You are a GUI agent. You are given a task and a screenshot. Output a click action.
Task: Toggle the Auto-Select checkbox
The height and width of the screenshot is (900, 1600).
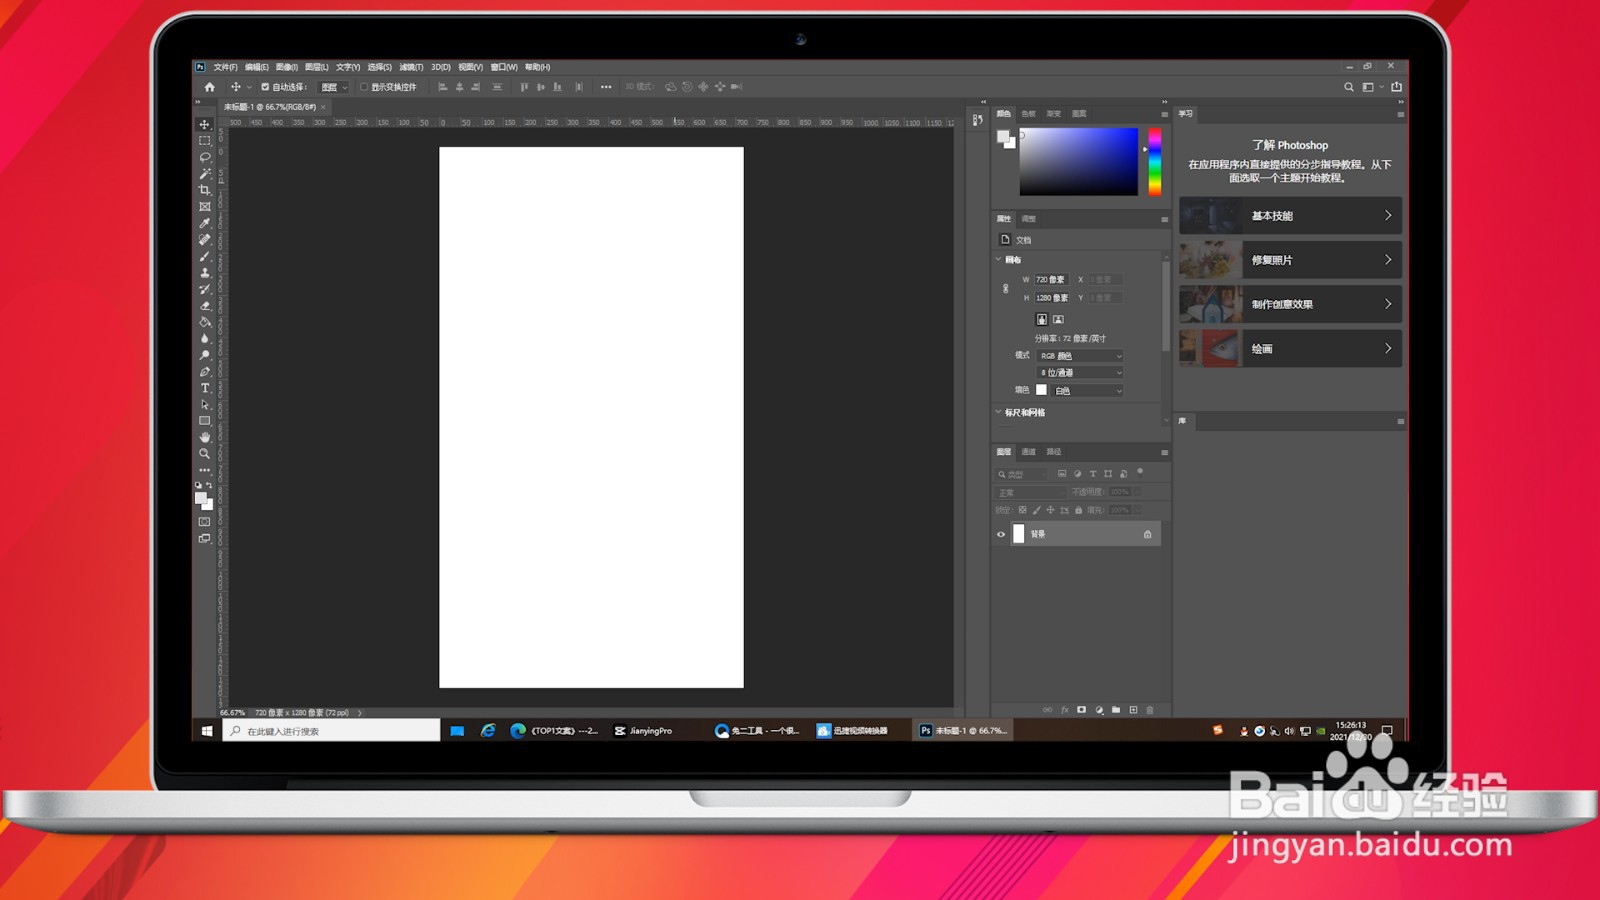pyautogui.click(x=265, y=87)
